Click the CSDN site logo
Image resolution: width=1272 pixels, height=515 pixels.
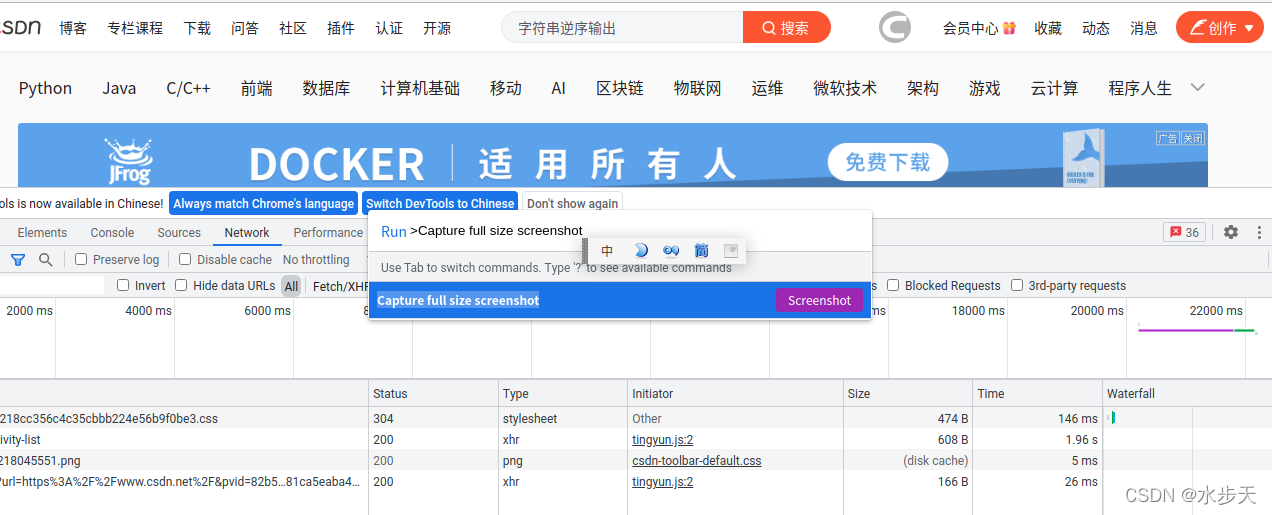(x=20, y=27)
